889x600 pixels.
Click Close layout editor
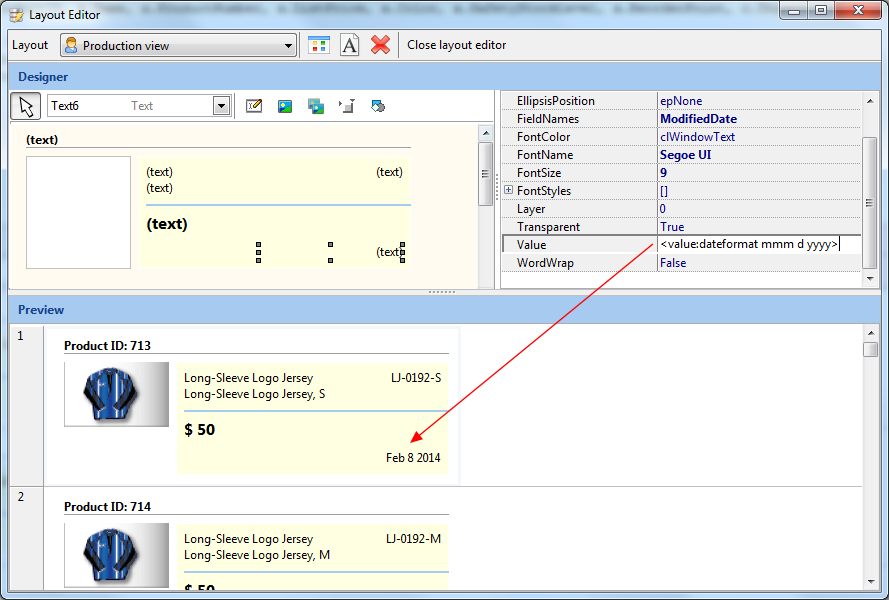pyautogui.click(x=456, y=45)
